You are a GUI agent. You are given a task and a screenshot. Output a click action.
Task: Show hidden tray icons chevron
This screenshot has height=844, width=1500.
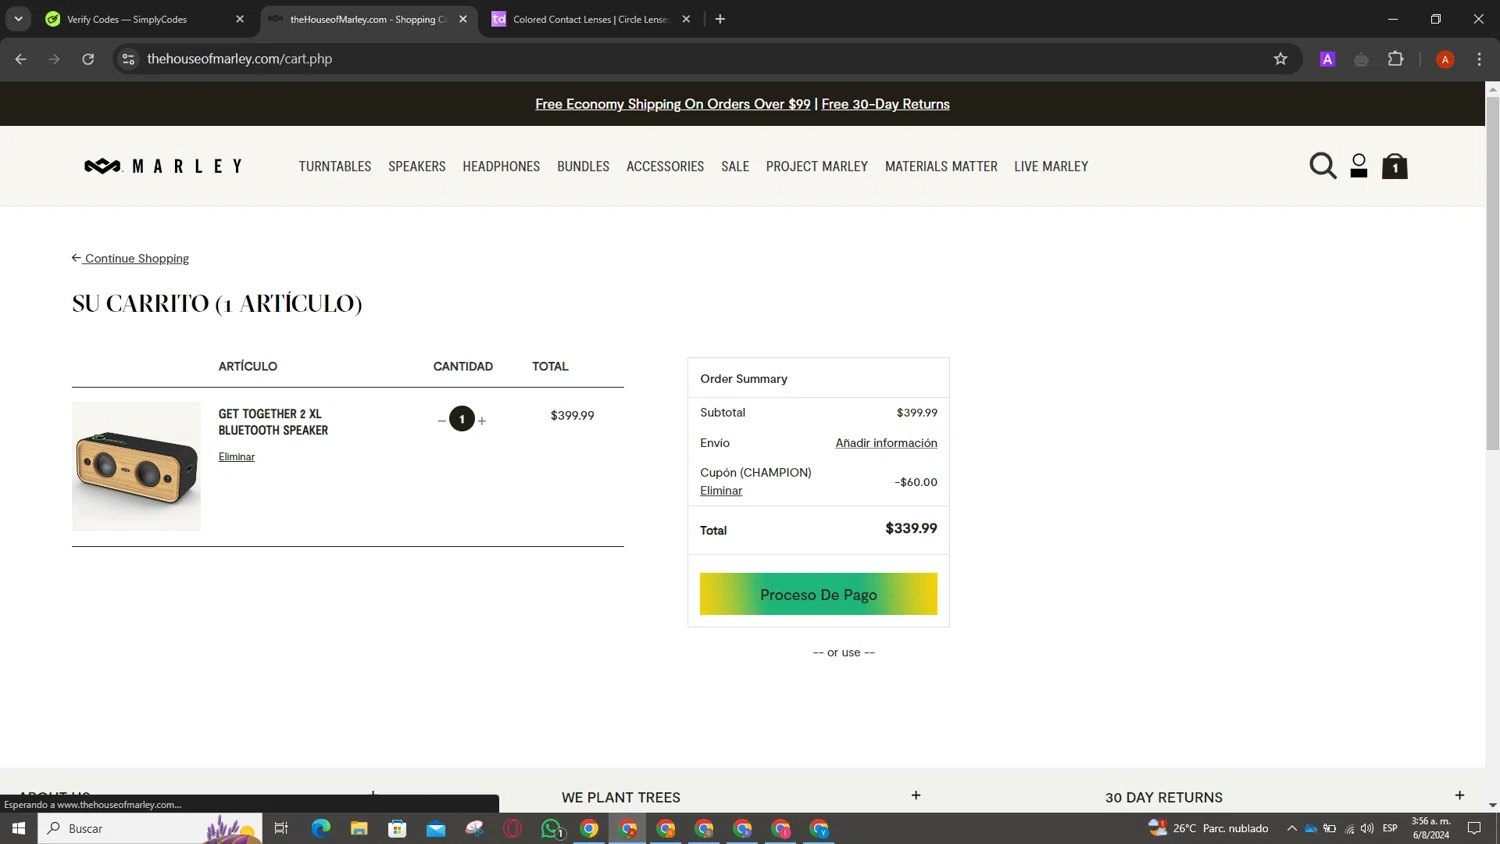click(x=1292, y=828)
